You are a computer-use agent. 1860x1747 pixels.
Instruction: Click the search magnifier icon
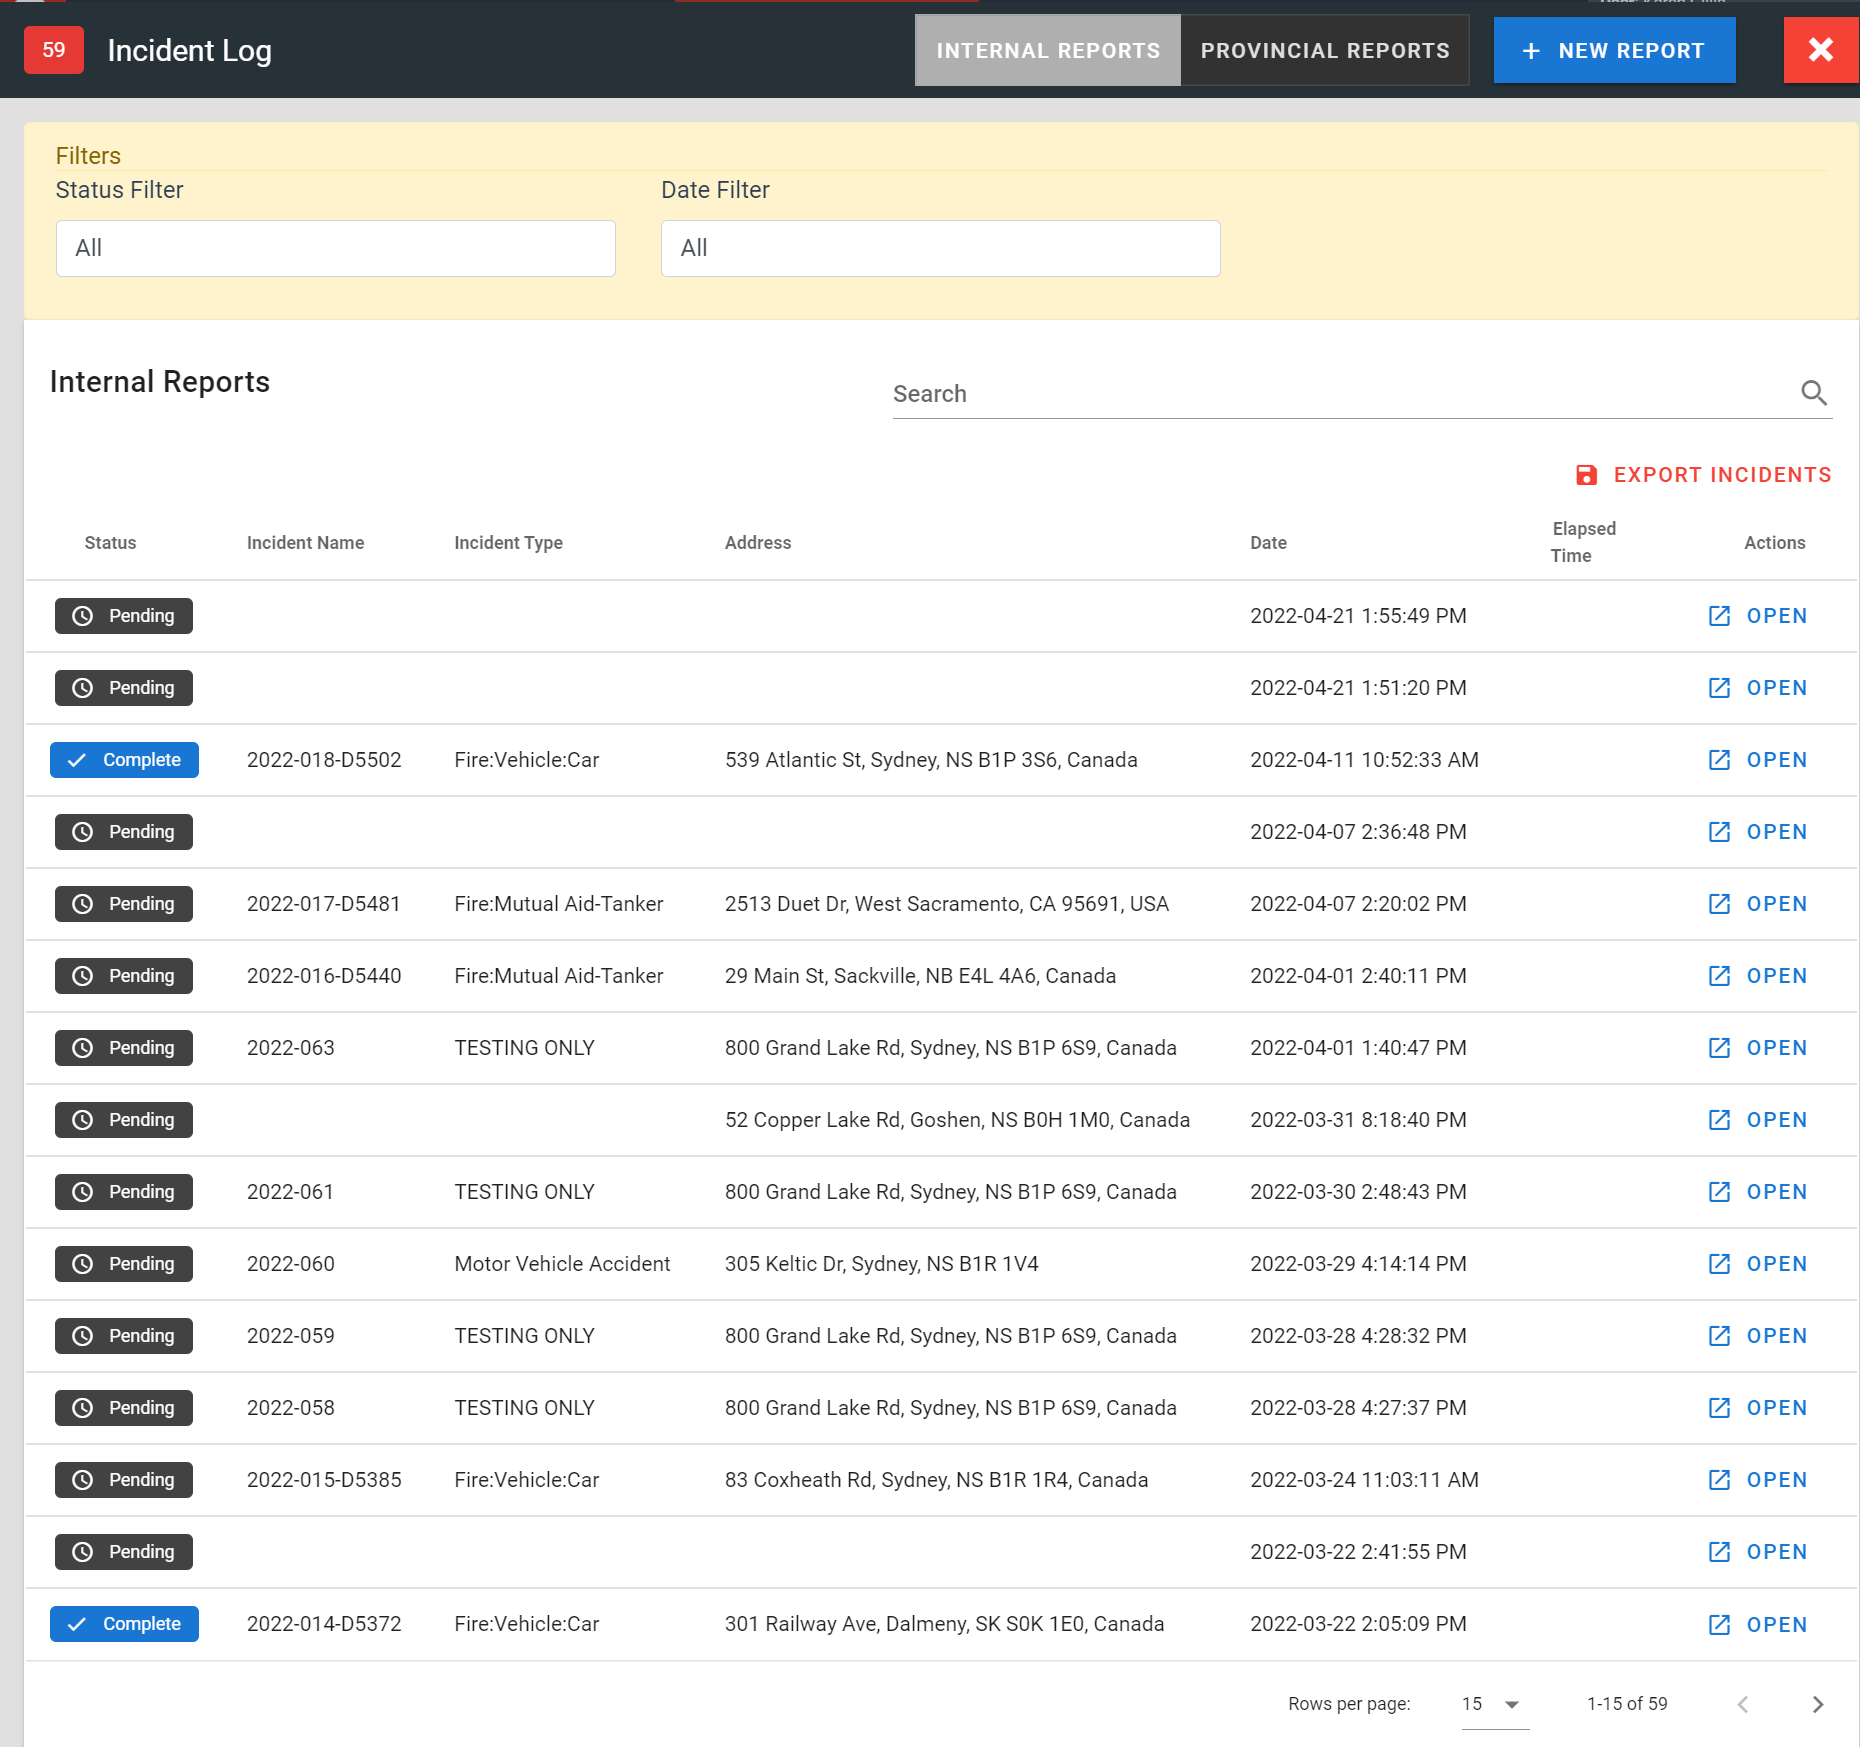tap(1813, 393)
